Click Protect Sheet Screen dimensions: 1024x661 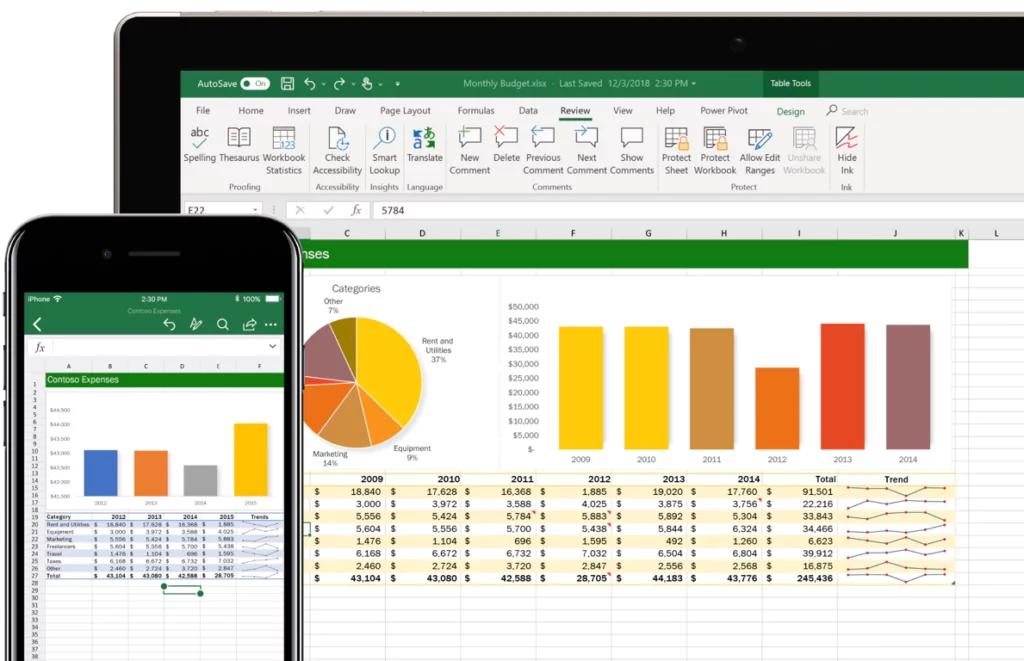coord(676,151)
